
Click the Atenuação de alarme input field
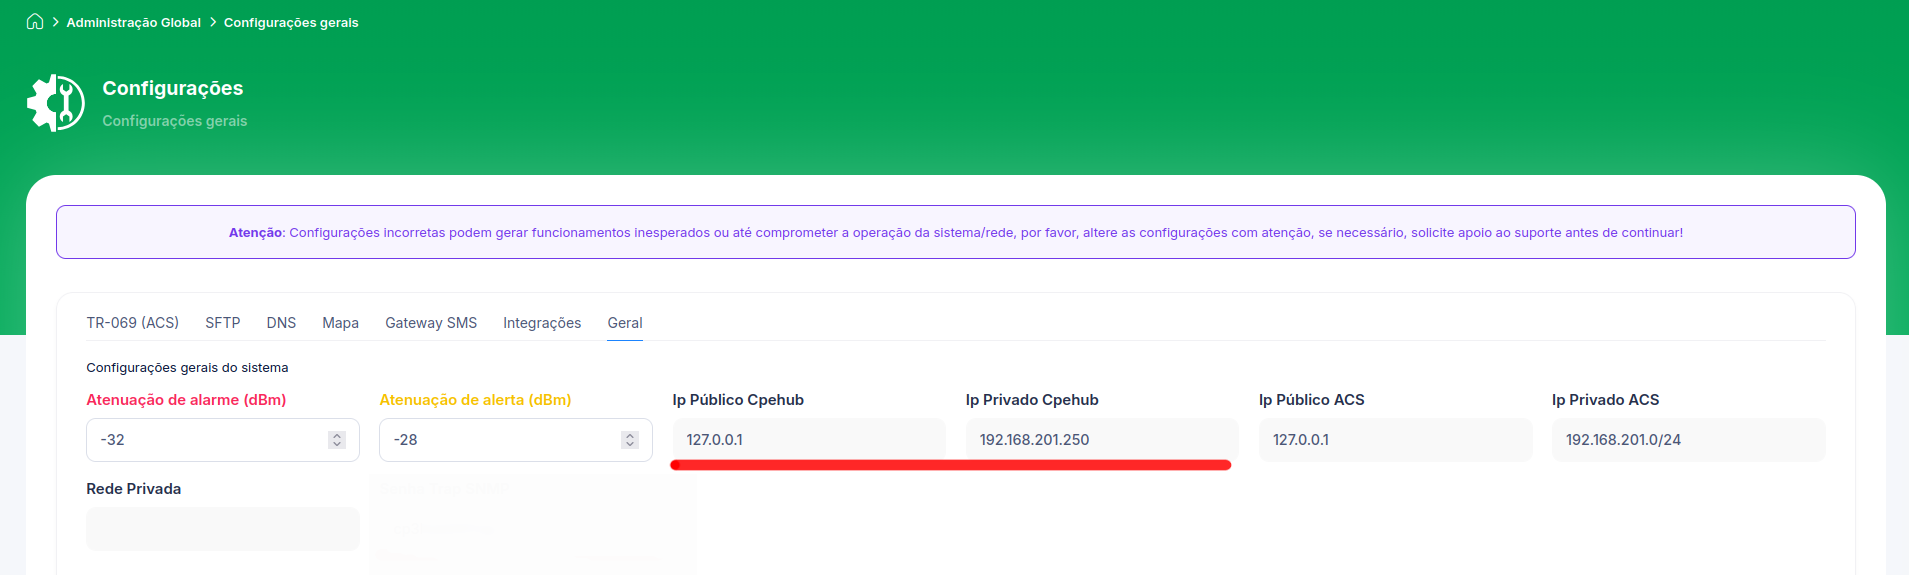pos(223,440)
